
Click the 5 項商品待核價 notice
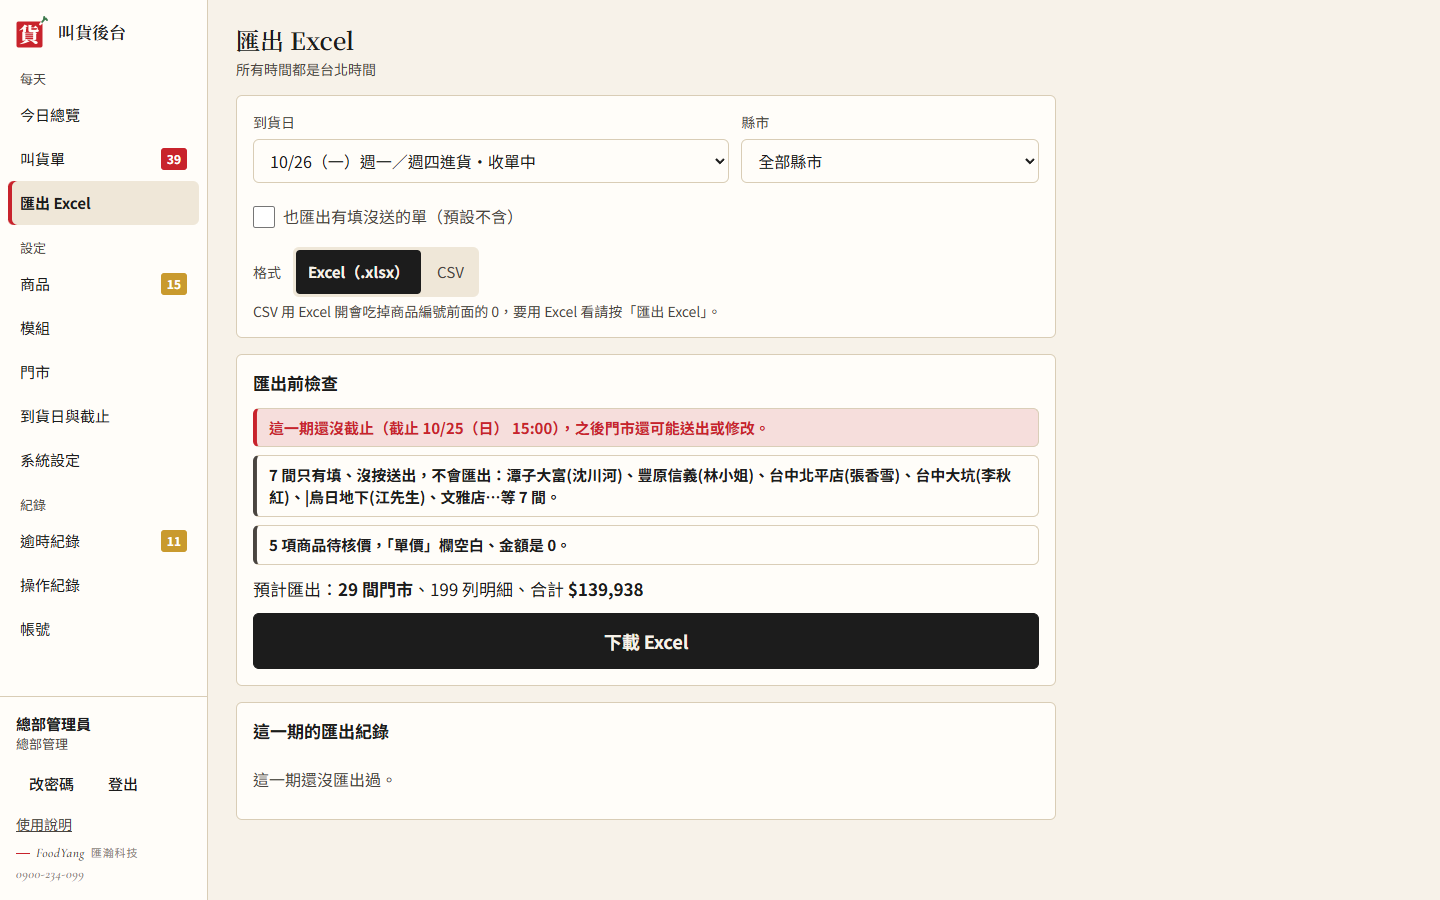click(x=646, y=545)
